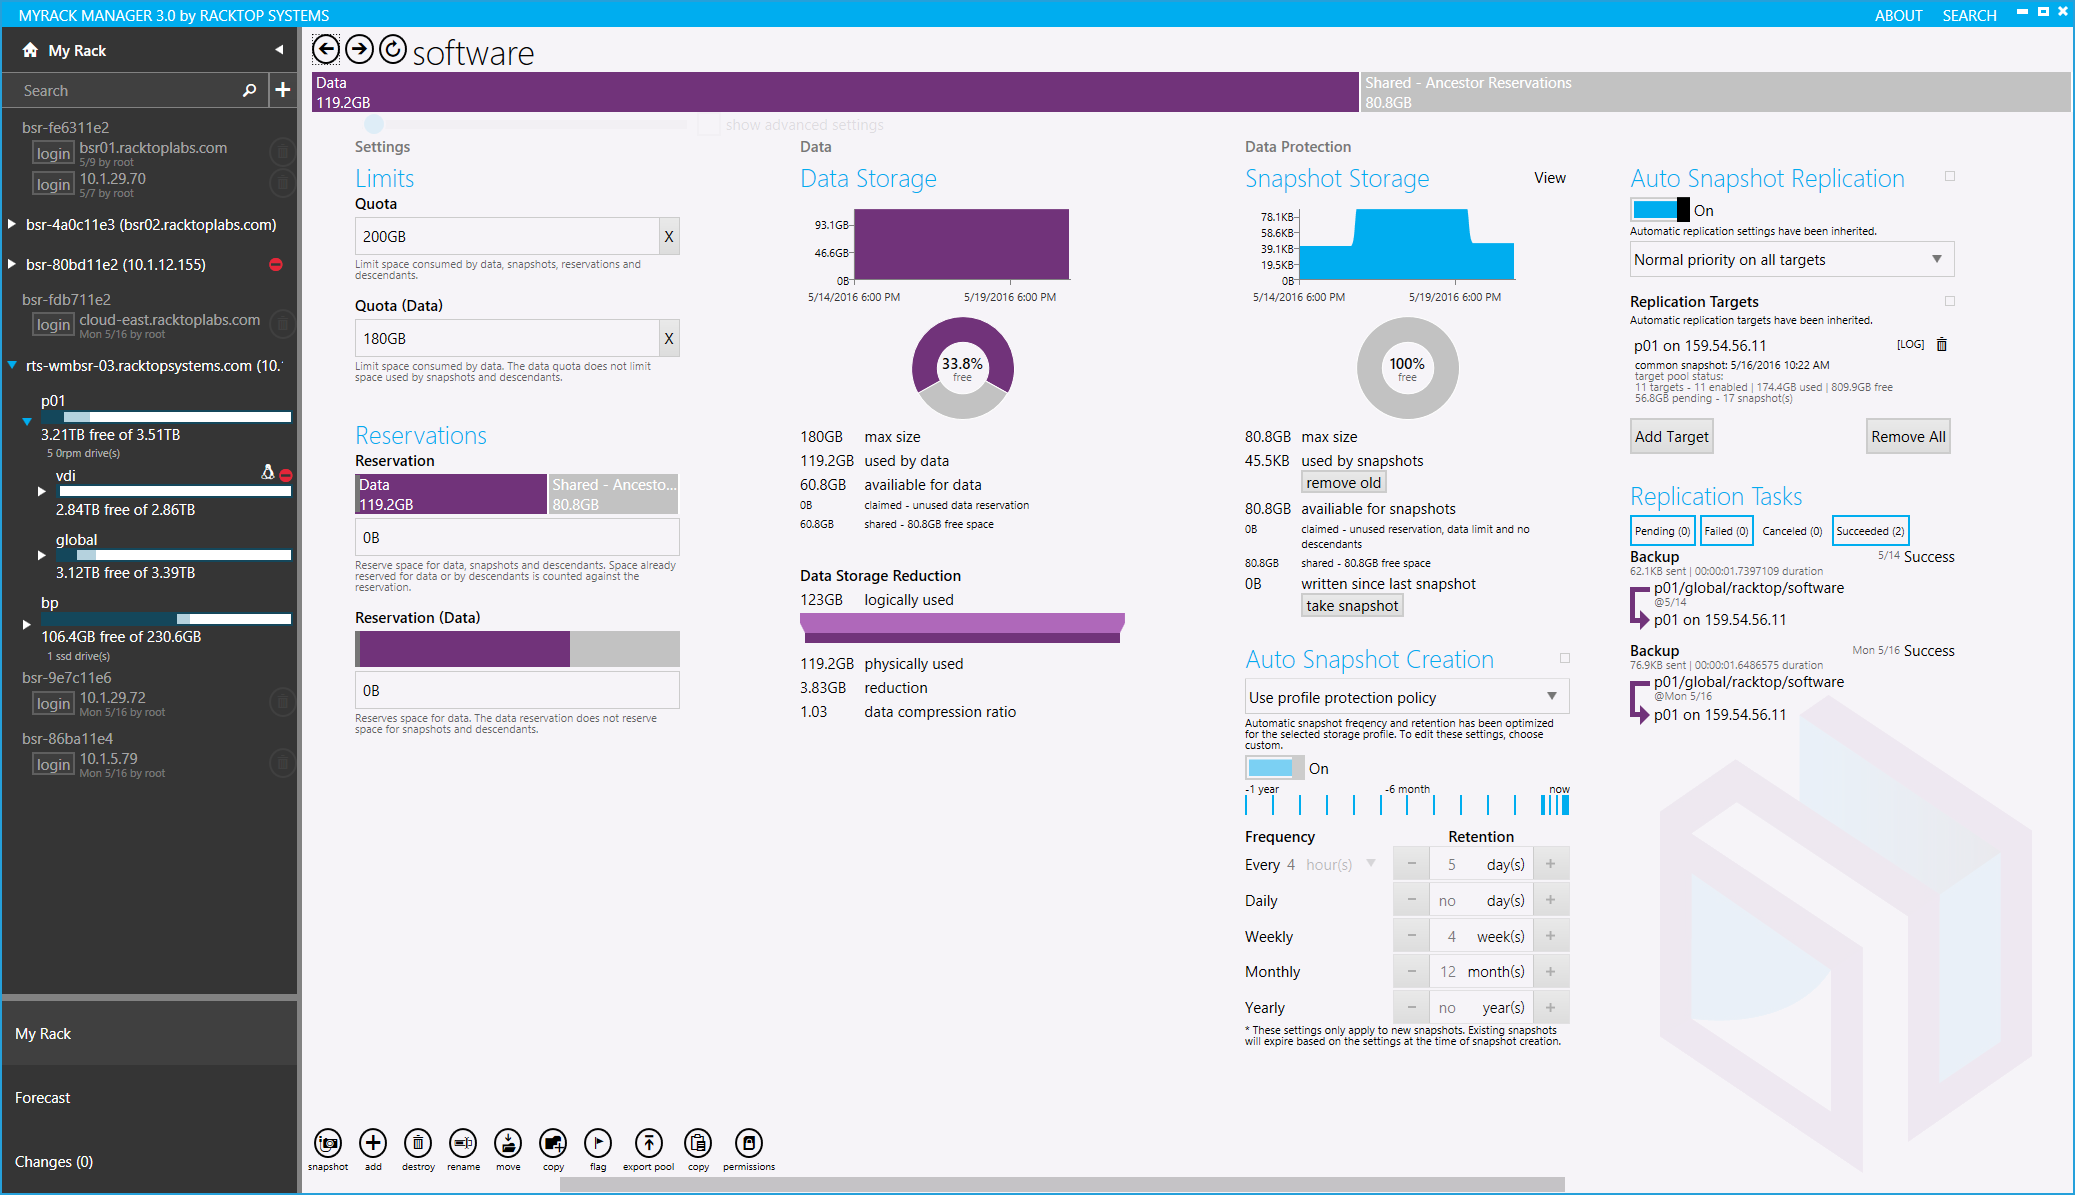Open Use profile protection policy dropdown
The image size is (2075, 1195).
(x=1406, y=697)
